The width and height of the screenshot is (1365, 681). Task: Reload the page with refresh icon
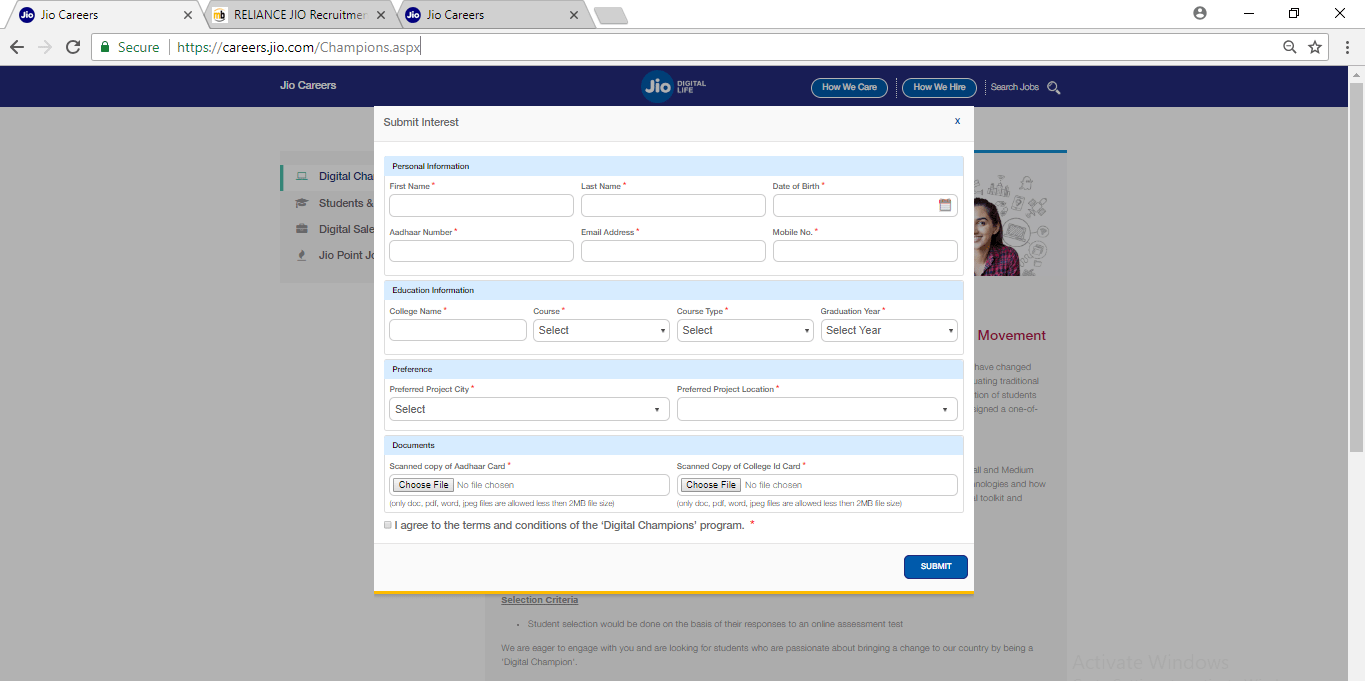point(72,47)
